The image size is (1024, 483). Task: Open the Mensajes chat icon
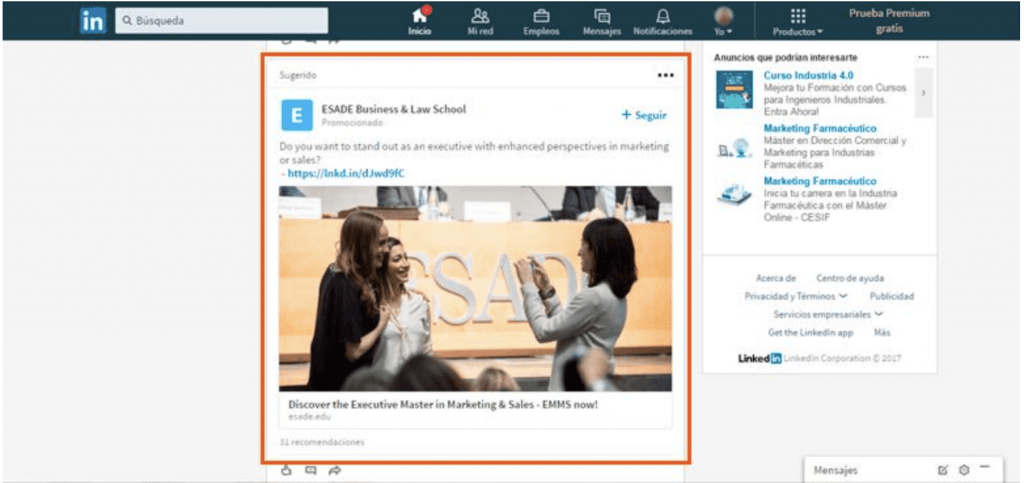[601, 16]
